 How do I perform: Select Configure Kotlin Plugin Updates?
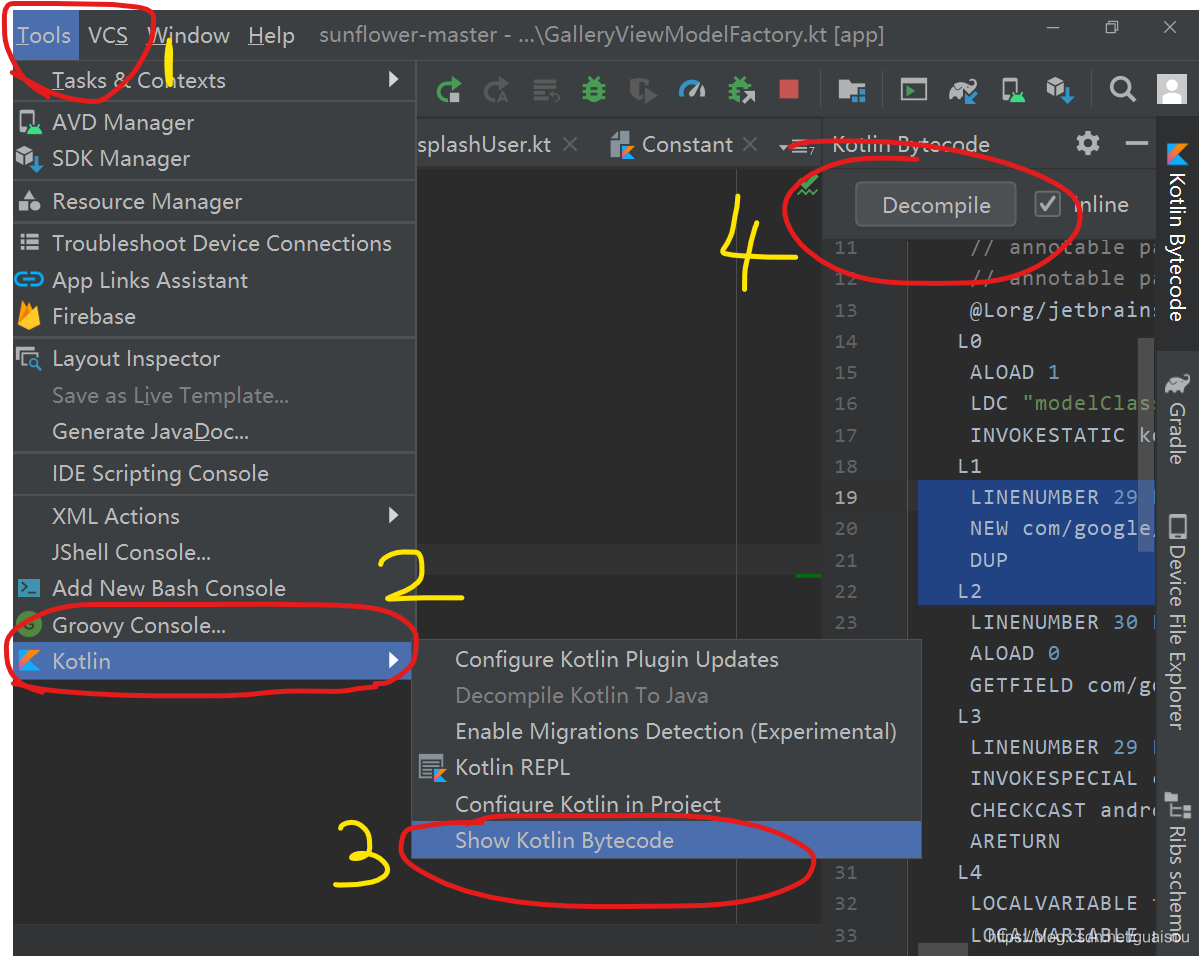pyautogui.click(x=666, y=659)
